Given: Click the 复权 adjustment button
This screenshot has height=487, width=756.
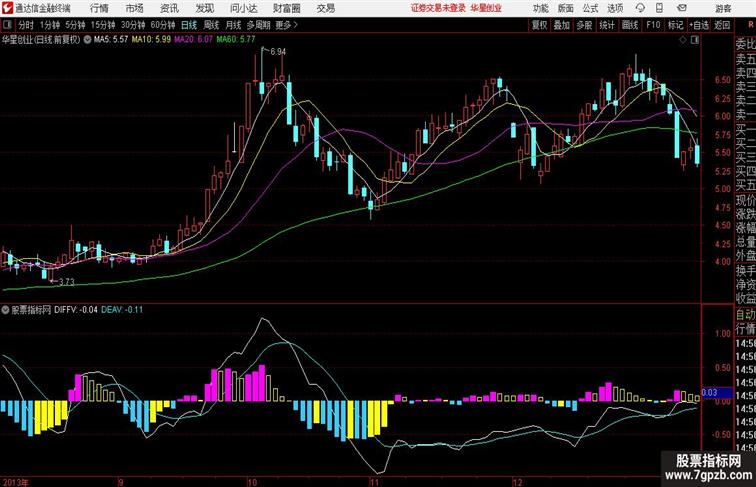Looking at the screenshot, I should 540,25.
